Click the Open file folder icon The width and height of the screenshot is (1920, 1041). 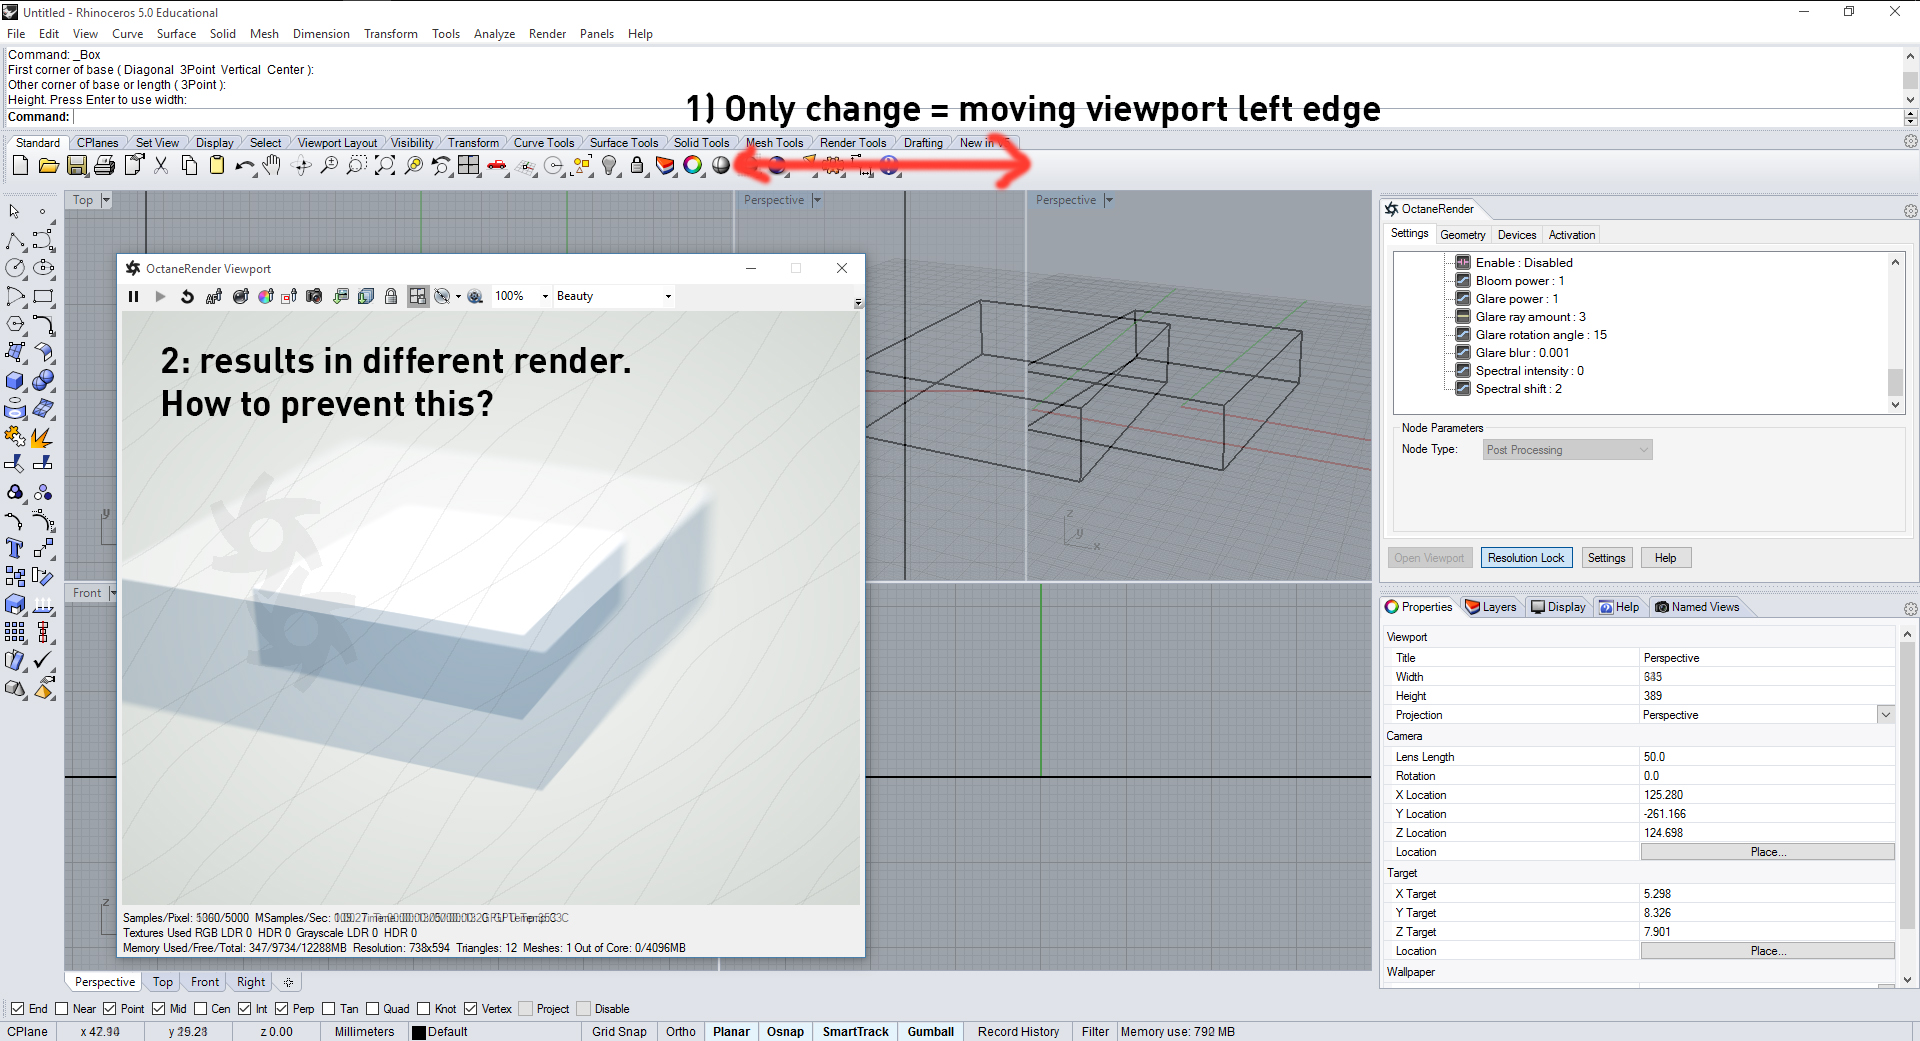tap(48, 166)
